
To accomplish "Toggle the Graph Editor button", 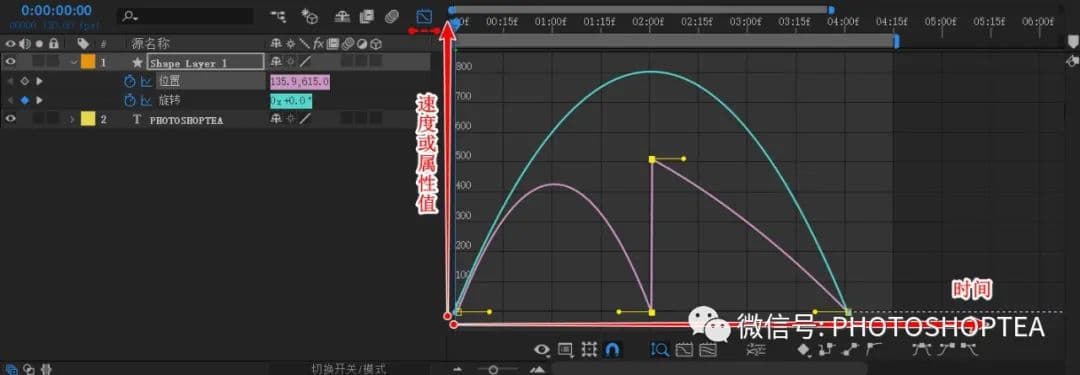I will coord(424,16).
